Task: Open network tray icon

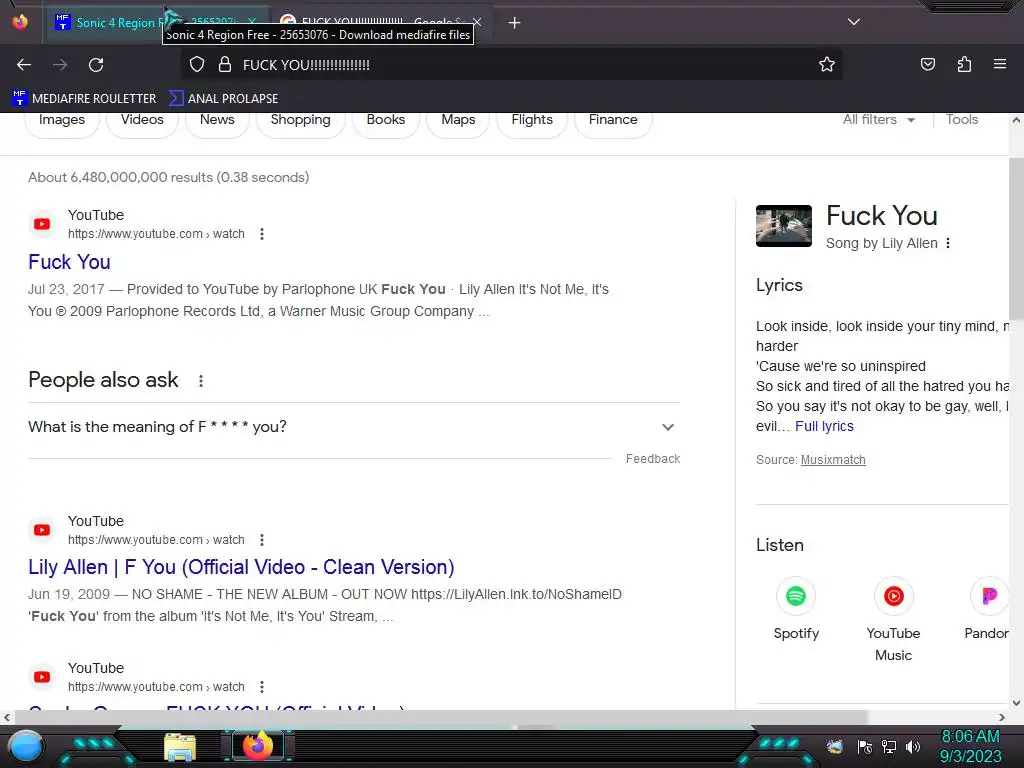Action: coord(888,747)
